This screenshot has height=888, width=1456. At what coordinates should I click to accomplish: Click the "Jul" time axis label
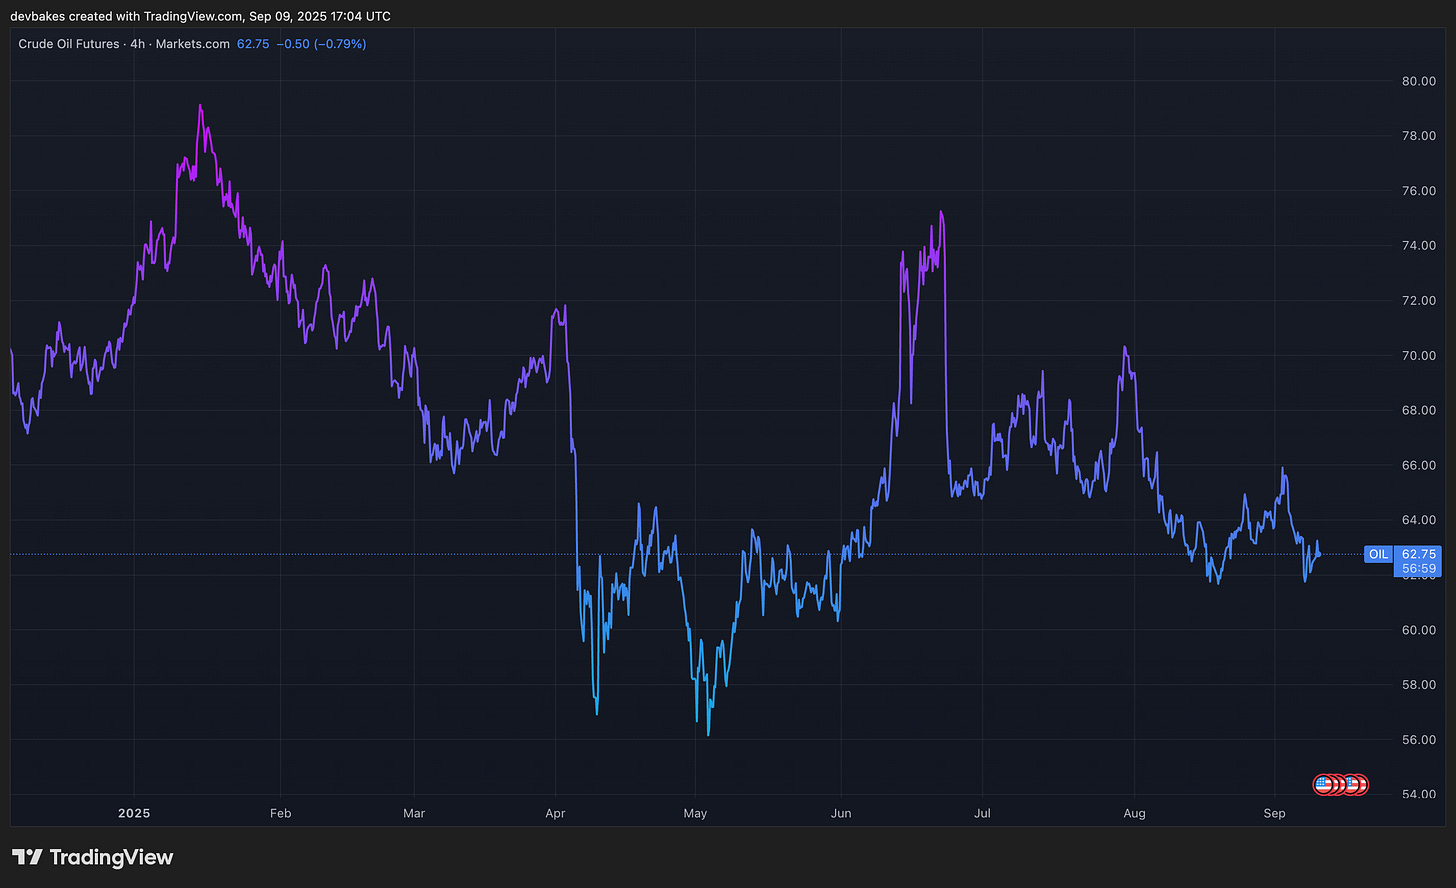983,814
